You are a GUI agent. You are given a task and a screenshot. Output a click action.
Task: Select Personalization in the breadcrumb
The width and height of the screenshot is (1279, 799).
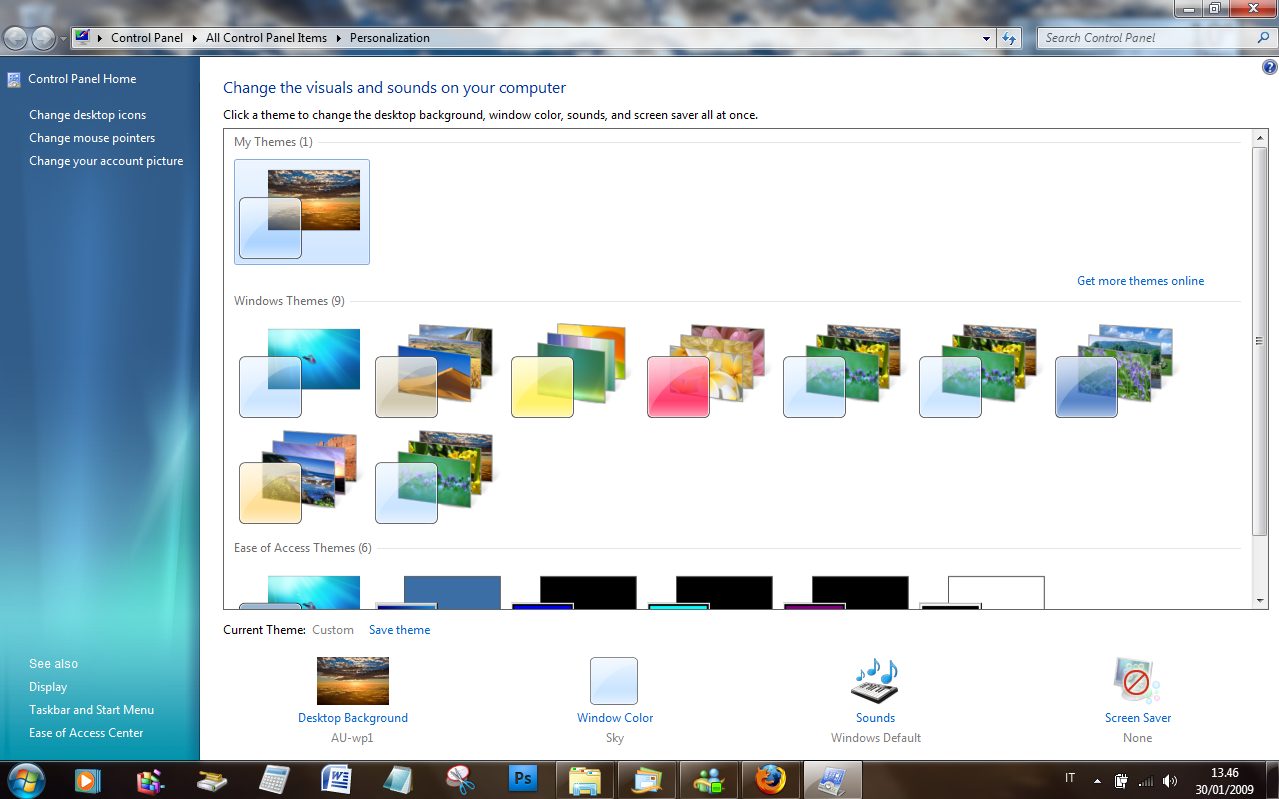[390, 38]
